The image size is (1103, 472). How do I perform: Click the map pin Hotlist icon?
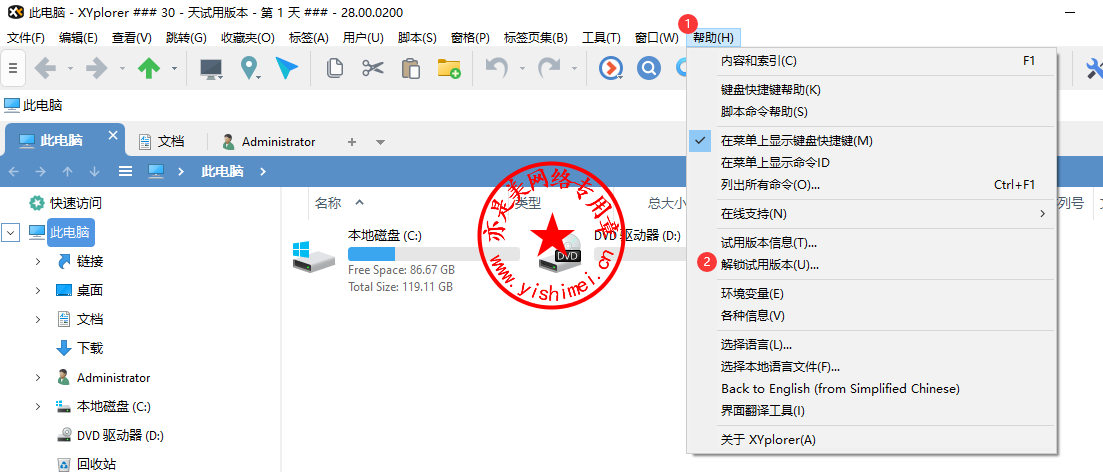[x=248, y=68]
